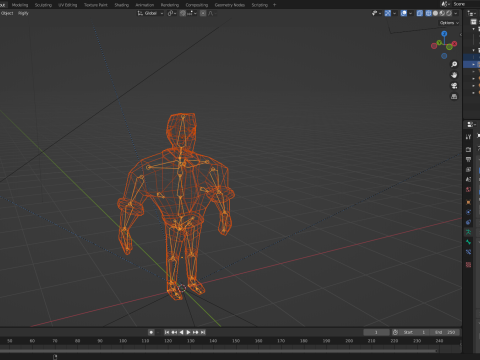Click the red X axis on navigation gizmo
This screenshot has width=480, height=360.
coord(454,44)
